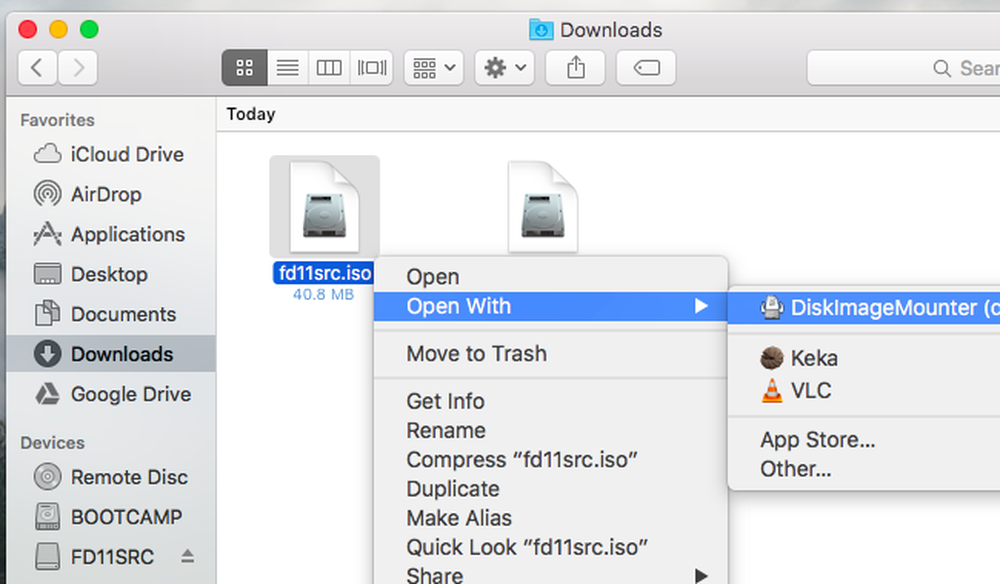Image resolution: width=1000 pixels, height=584 pixels.
Task: Open AirDrop in the sidebar
Action: [111, 194]
